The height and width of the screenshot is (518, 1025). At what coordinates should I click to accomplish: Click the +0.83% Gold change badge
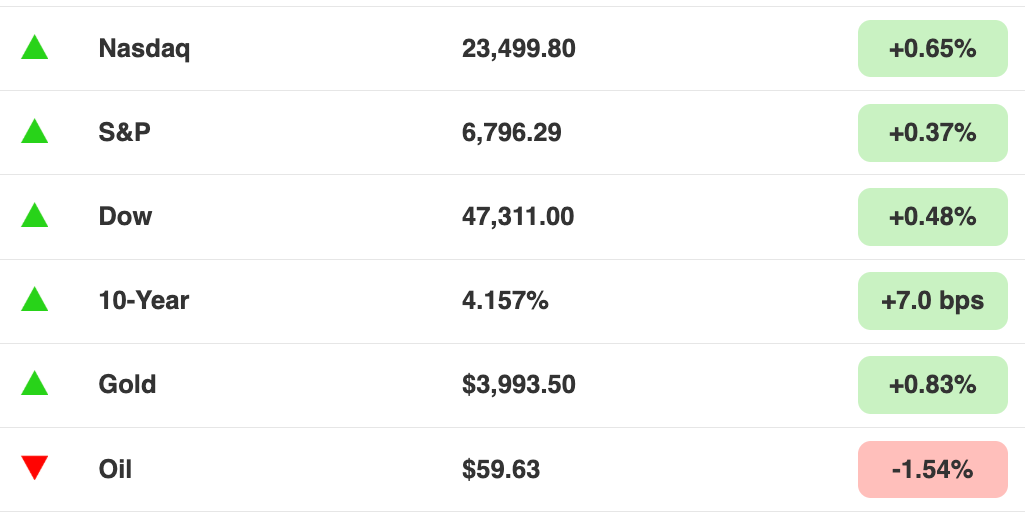(933, 385)
